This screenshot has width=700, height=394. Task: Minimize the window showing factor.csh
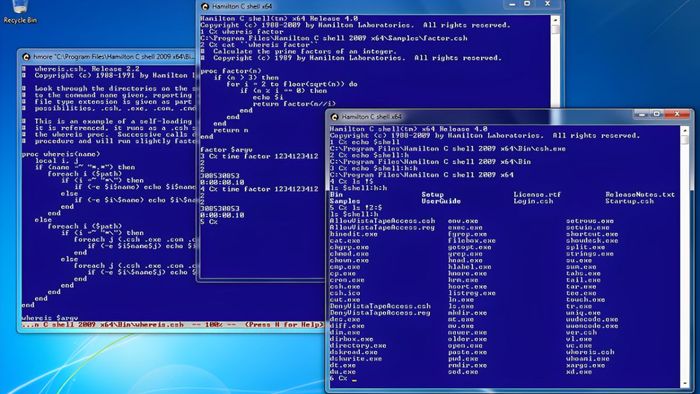[512, 4]
